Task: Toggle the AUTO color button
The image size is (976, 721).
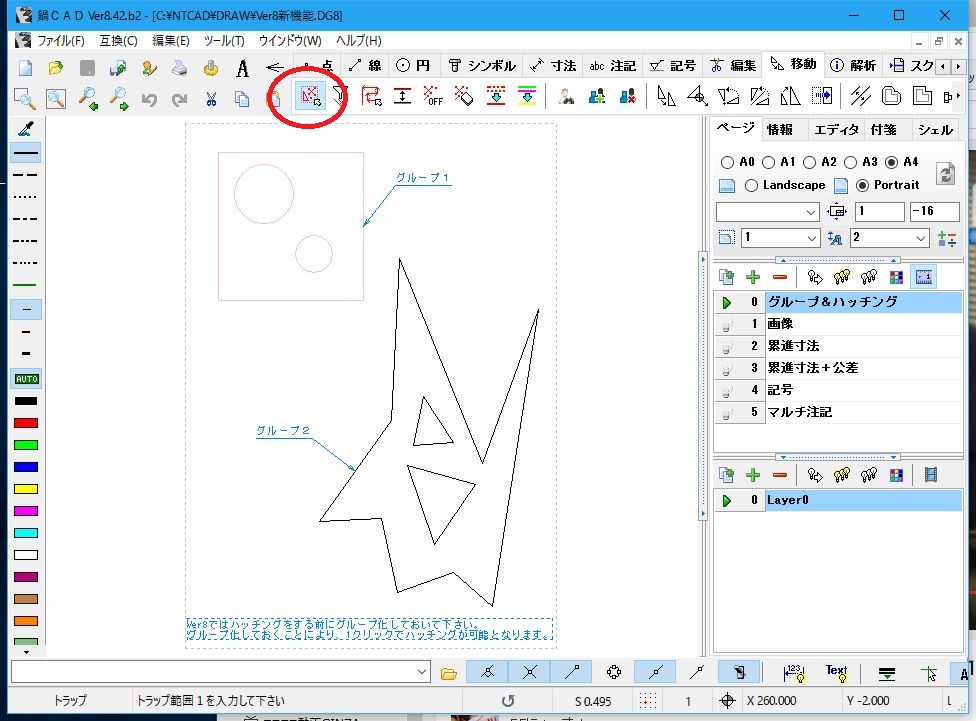Action: [26, 379]
